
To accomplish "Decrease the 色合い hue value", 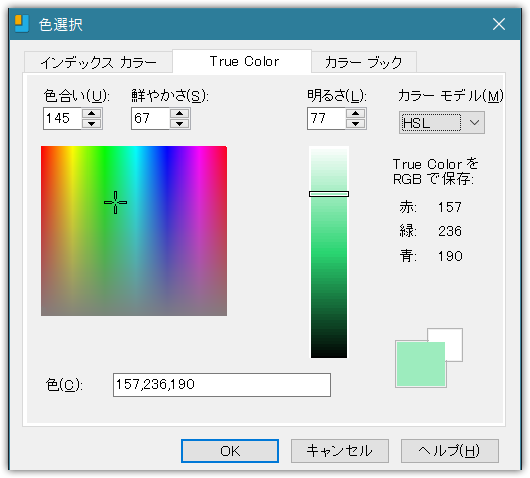I will (x=92, y=123).
